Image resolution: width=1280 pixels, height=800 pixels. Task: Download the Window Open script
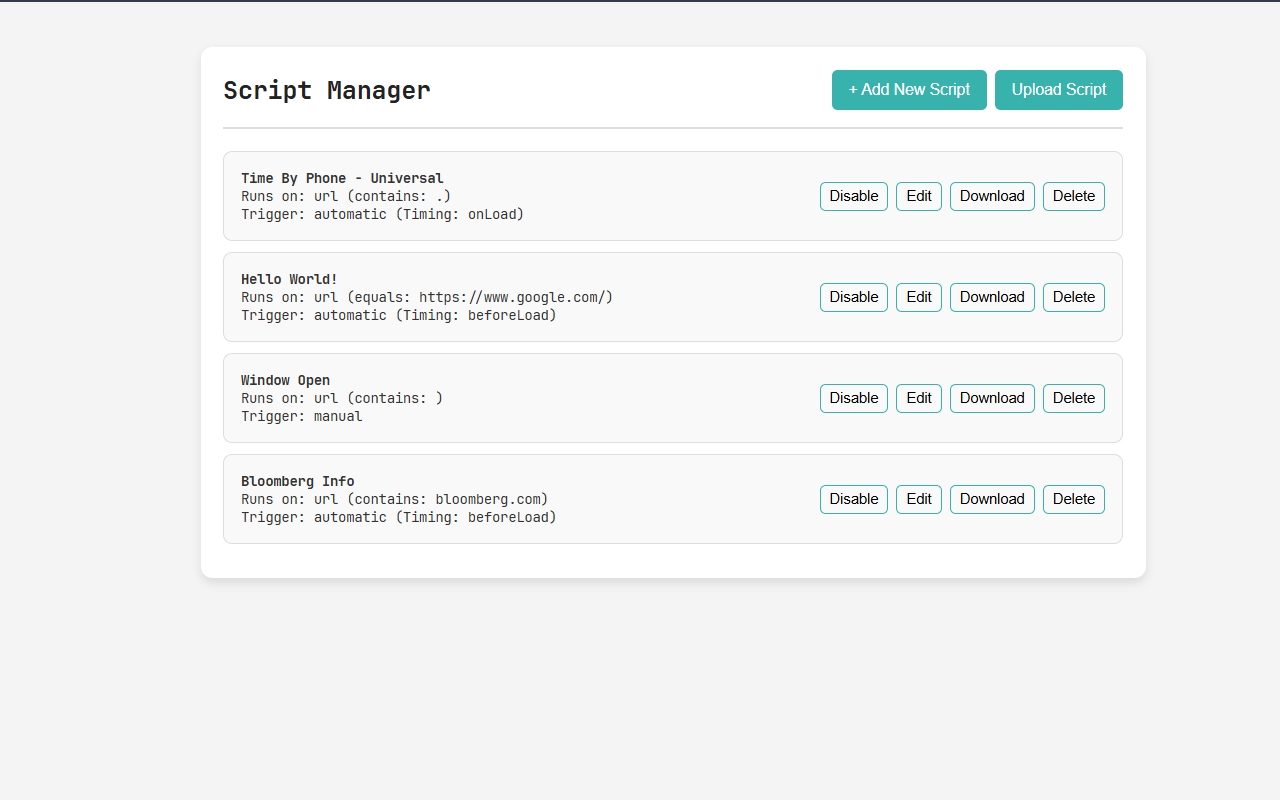(992, 398)
